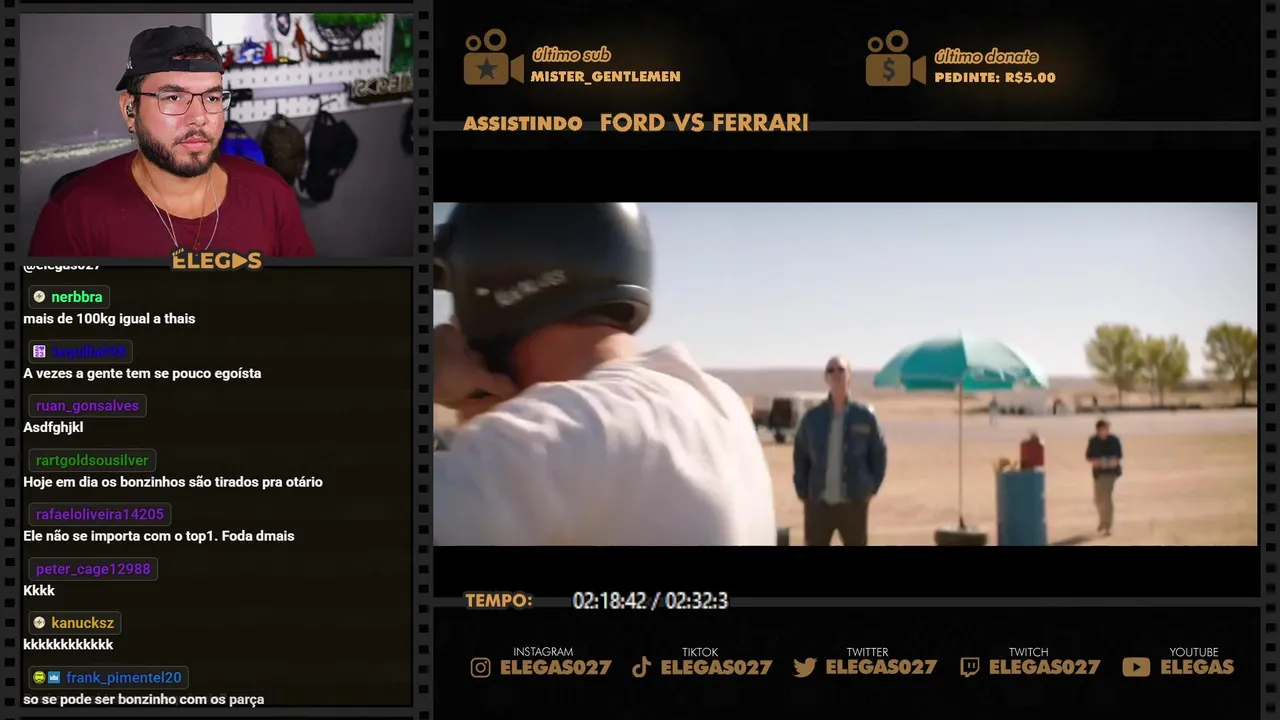This screenshot has height=720, width=1280.
Task: Click the TikTok ELEGAS027 handle text
Action: click(x=717, y=668)
